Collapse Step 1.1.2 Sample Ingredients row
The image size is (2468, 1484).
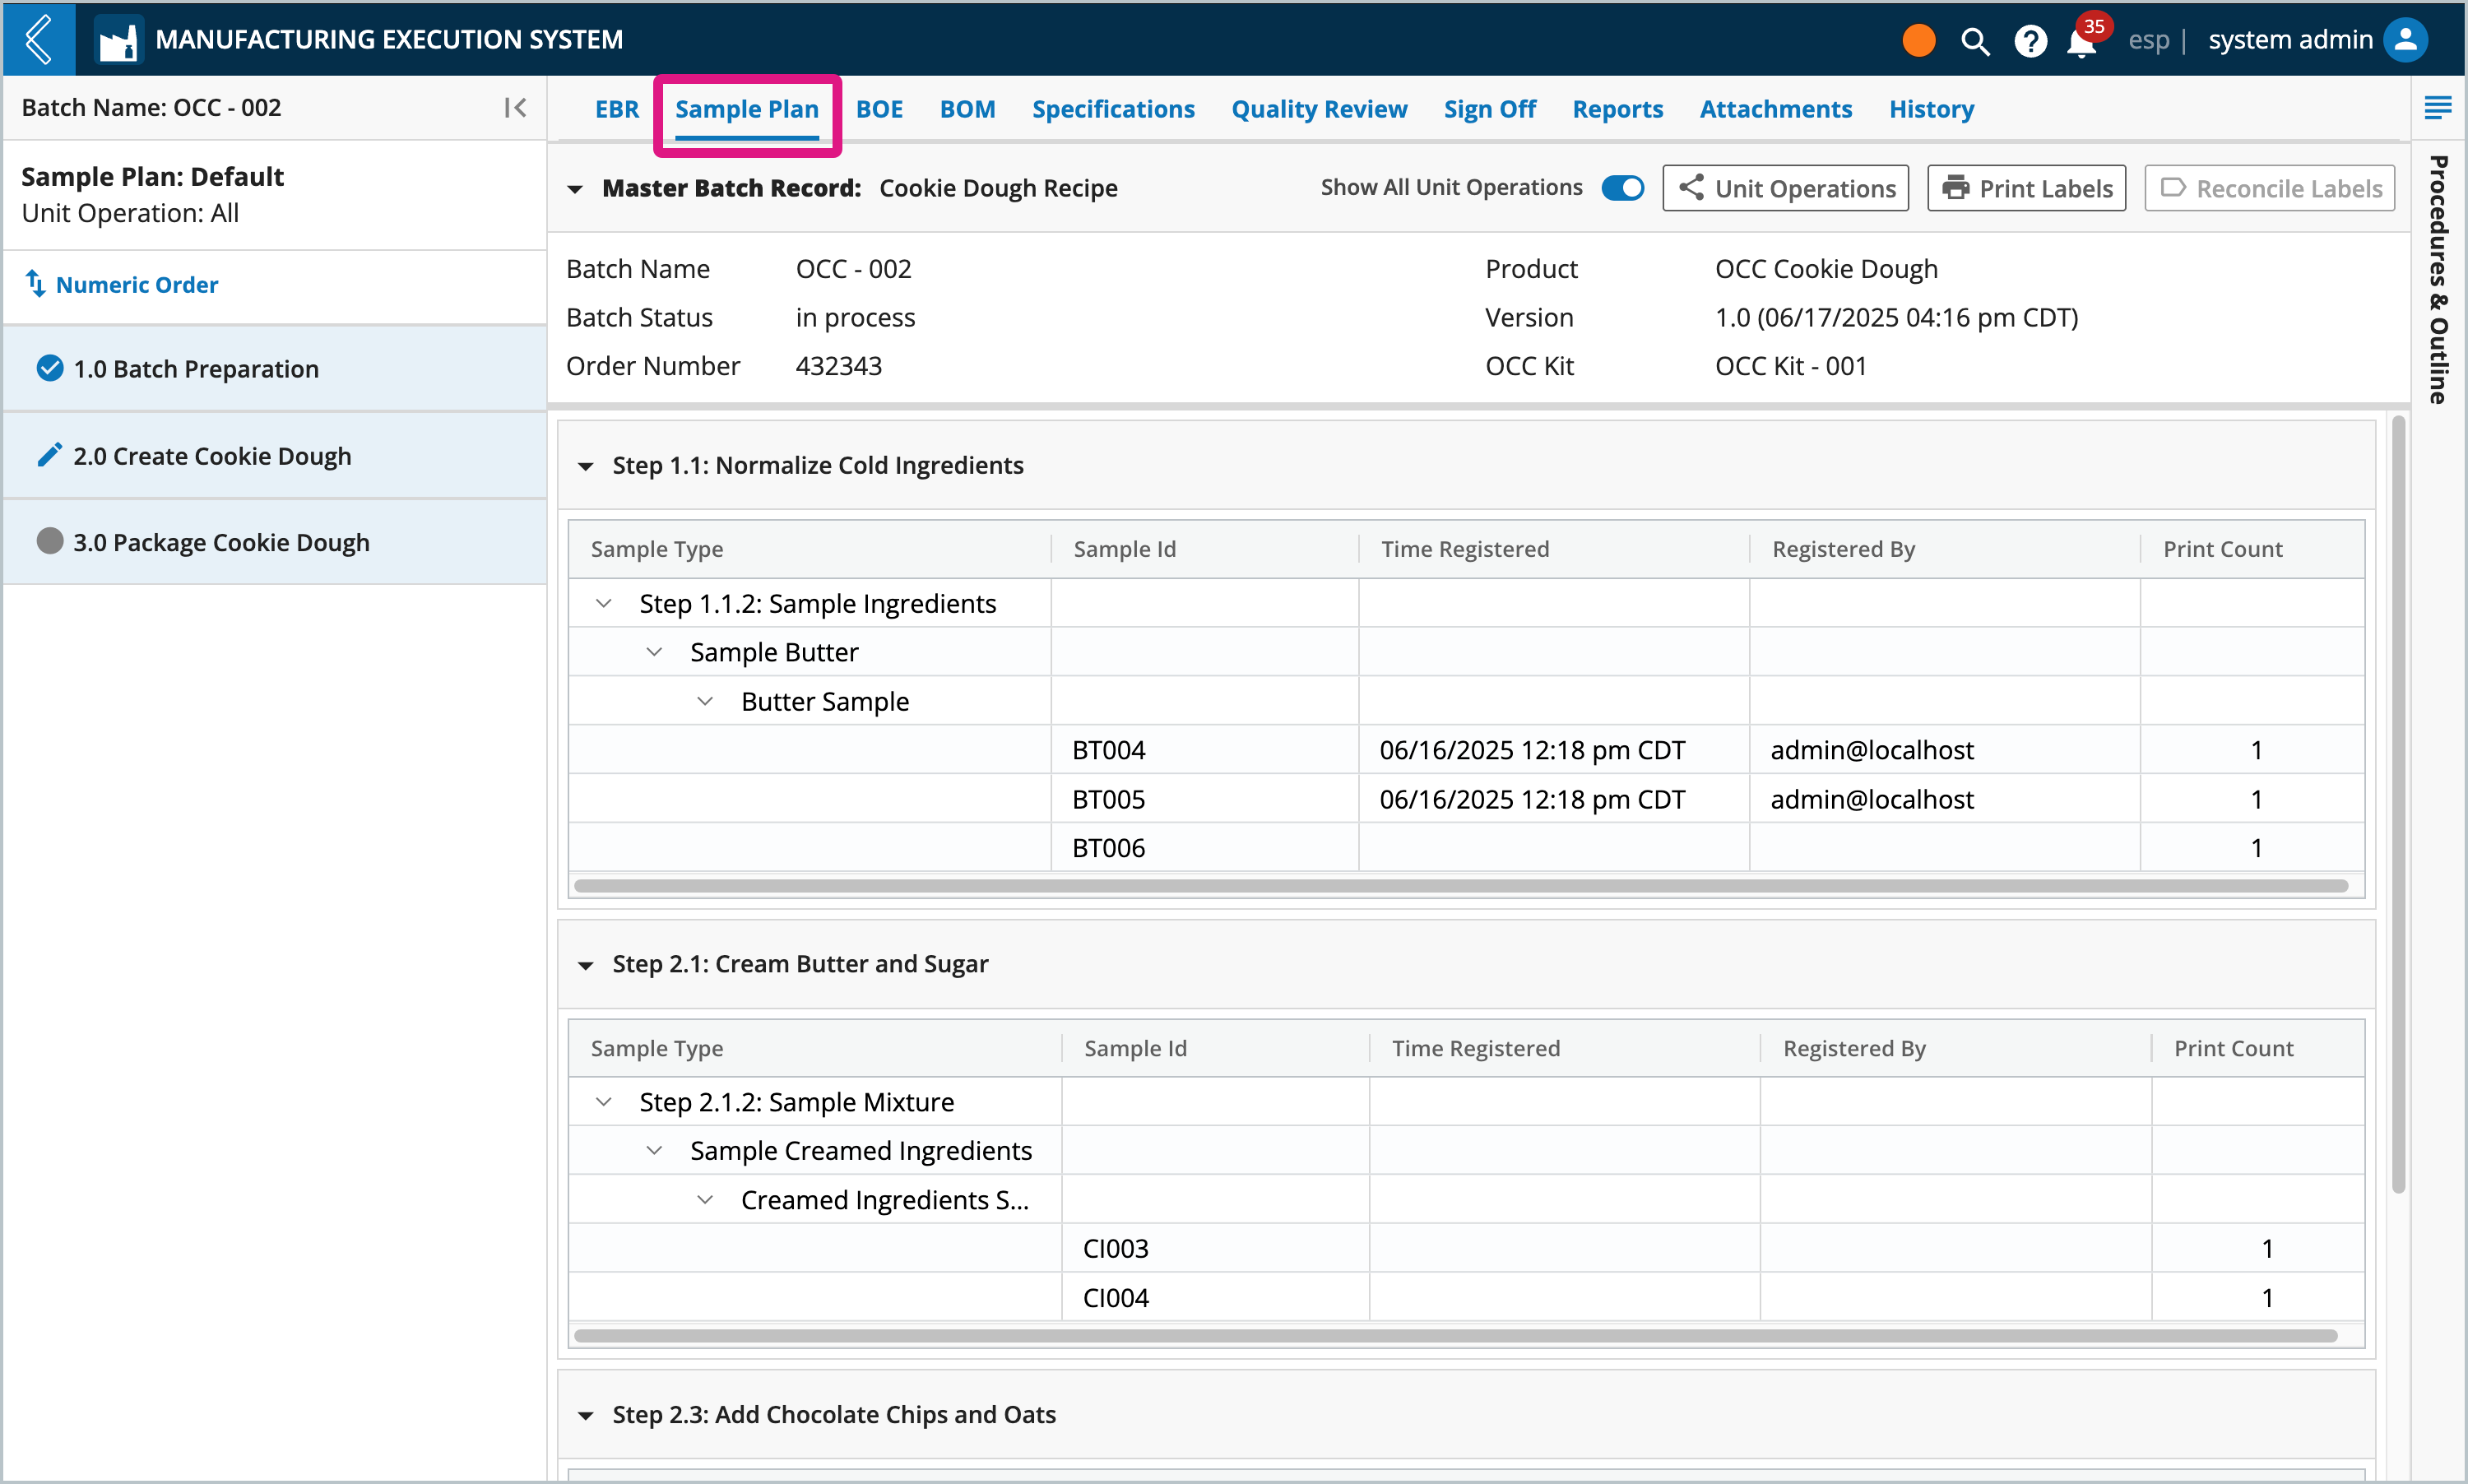pyautogui.click(x=603, y=603)
